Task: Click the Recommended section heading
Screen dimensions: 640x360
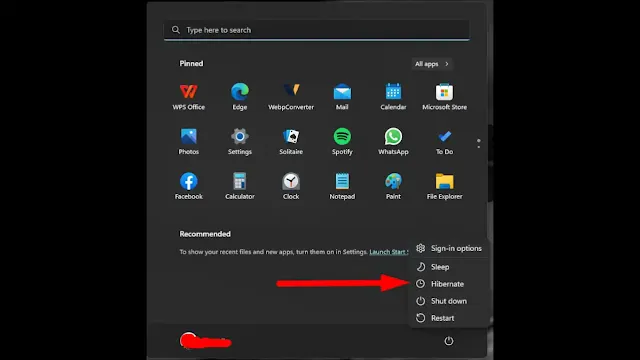Action: (x=205, y=234)
